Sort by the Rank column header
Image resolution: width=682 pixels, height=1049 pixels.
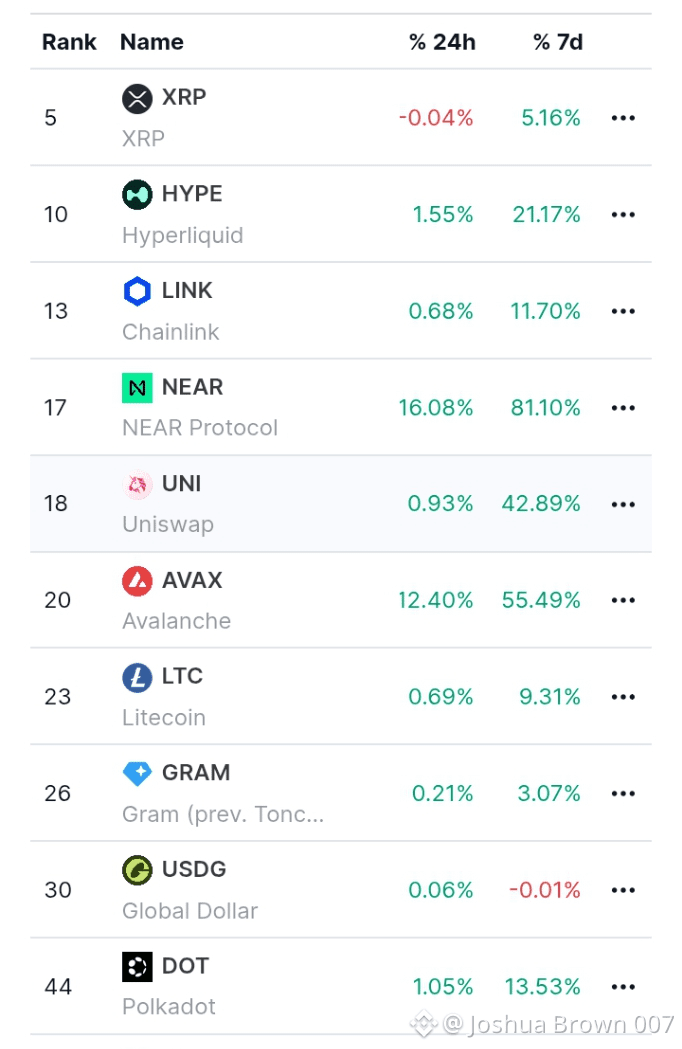coord(69,42)
